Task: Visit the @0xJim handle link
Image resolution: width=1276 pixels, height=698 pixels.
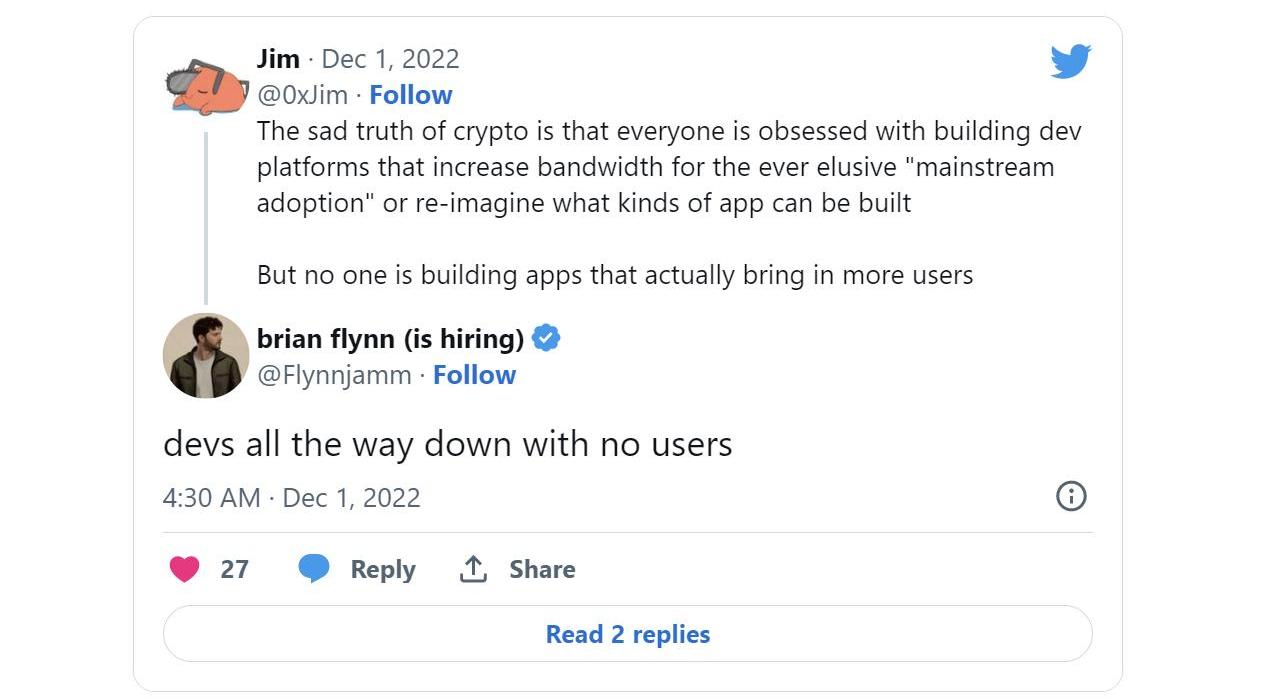Action: 302,95
